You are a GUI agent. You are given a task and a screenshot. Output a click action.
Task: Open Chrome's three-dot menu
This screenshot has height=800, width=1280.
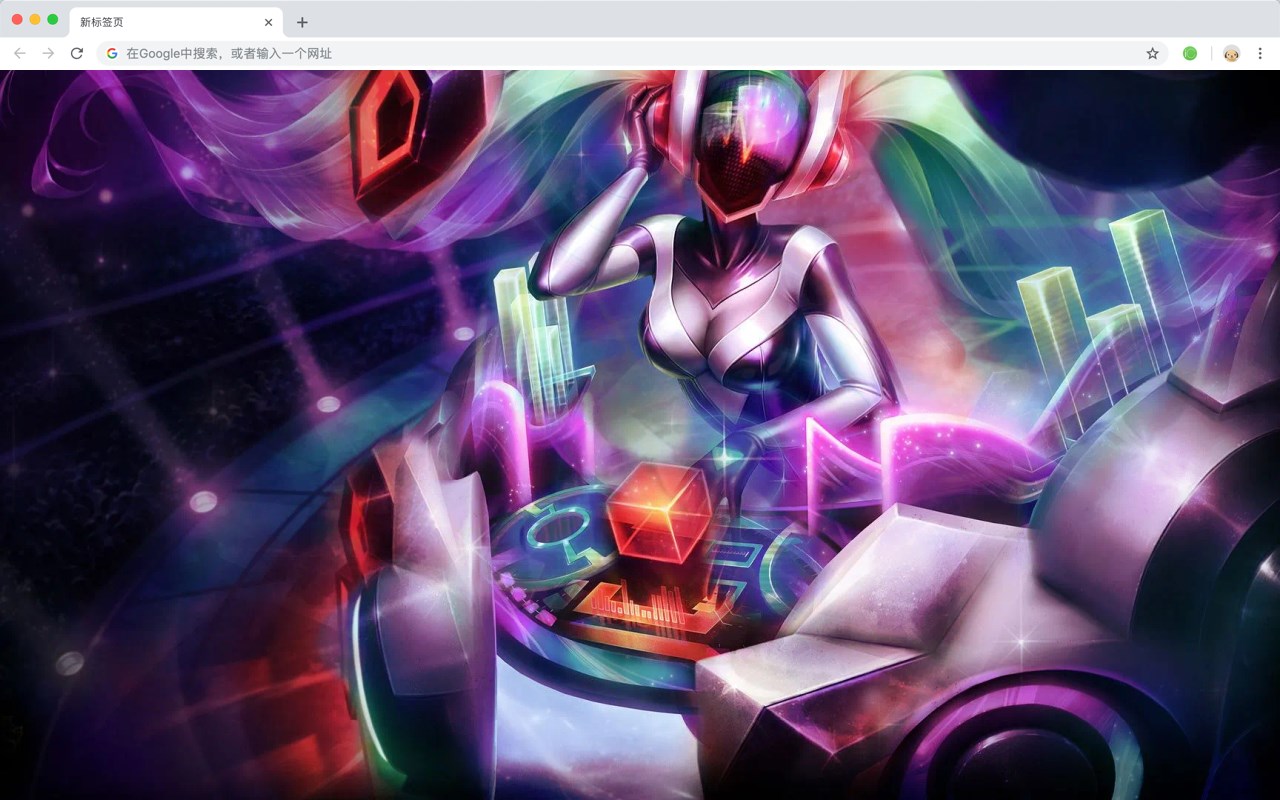[x=1260, y=53]
